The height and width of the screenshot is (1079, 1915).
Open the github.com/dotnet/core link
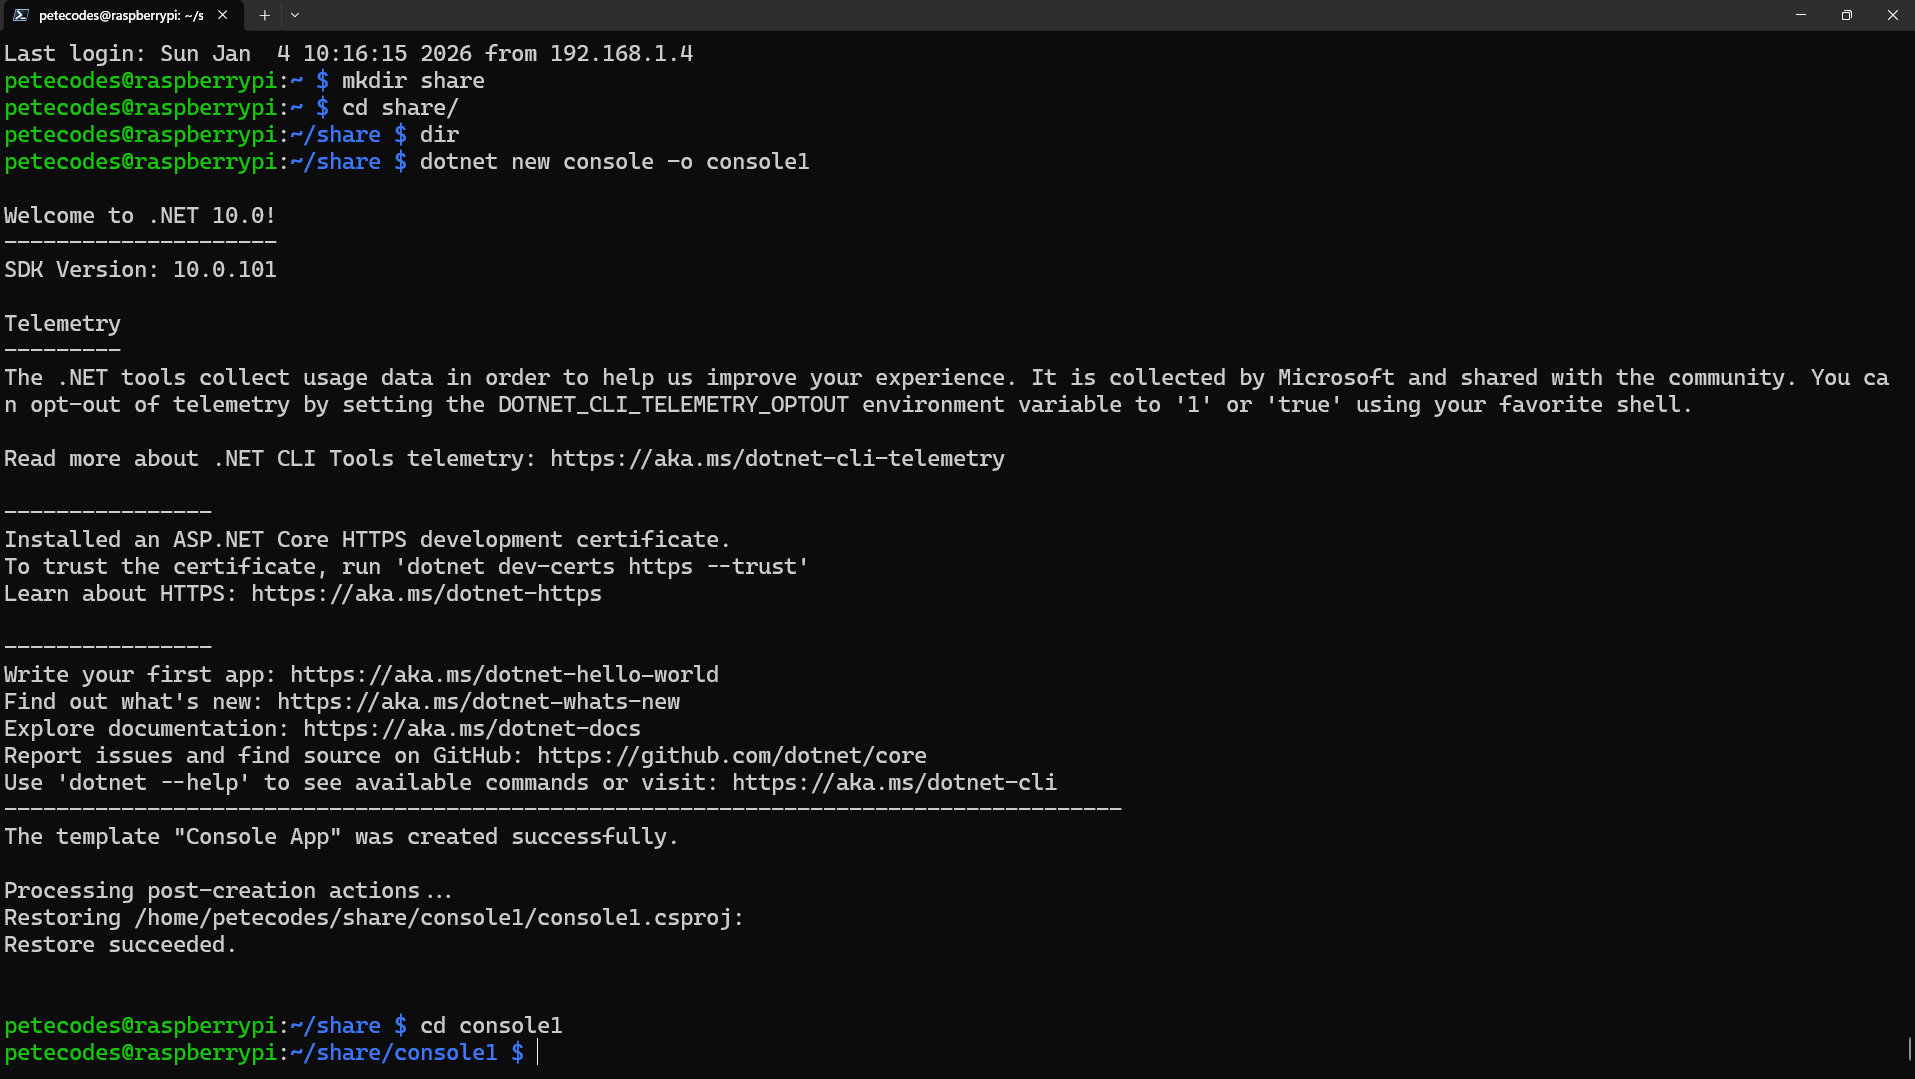tap(731, 755)
